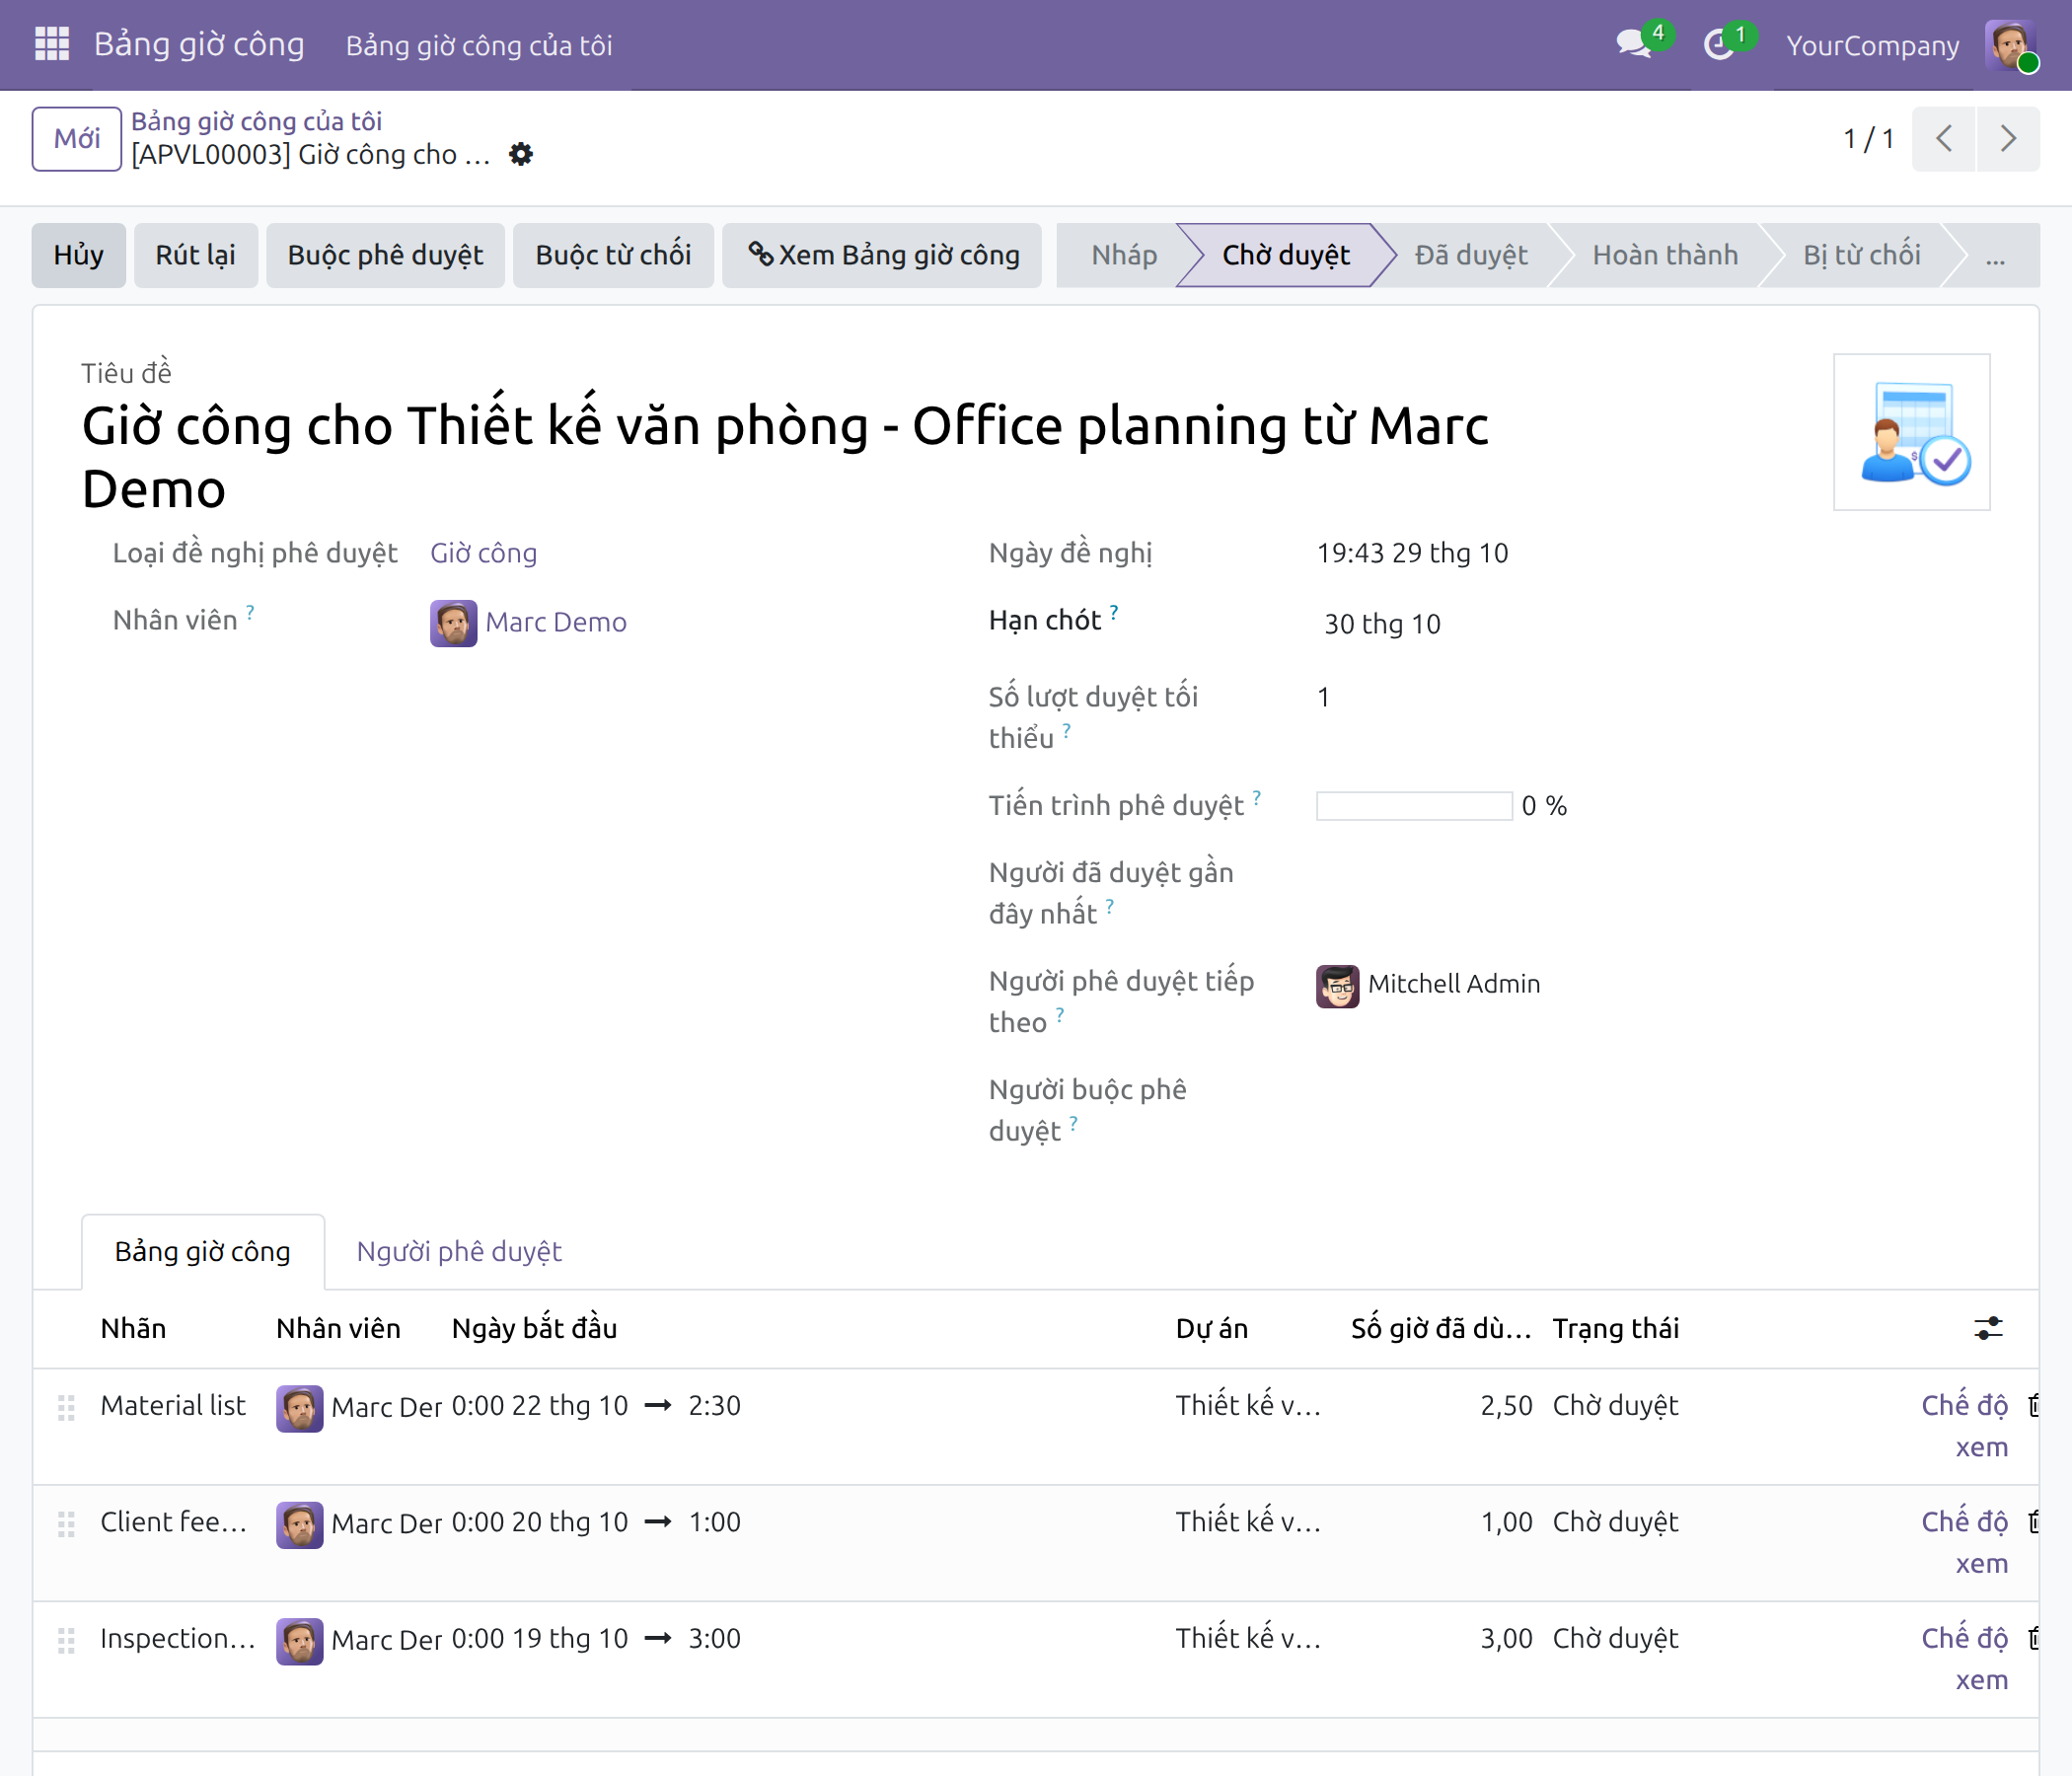The height and width of the screenshot is (1776, 2072).
Task: Delete the Client feedback row
Action: point(2033,1521)
